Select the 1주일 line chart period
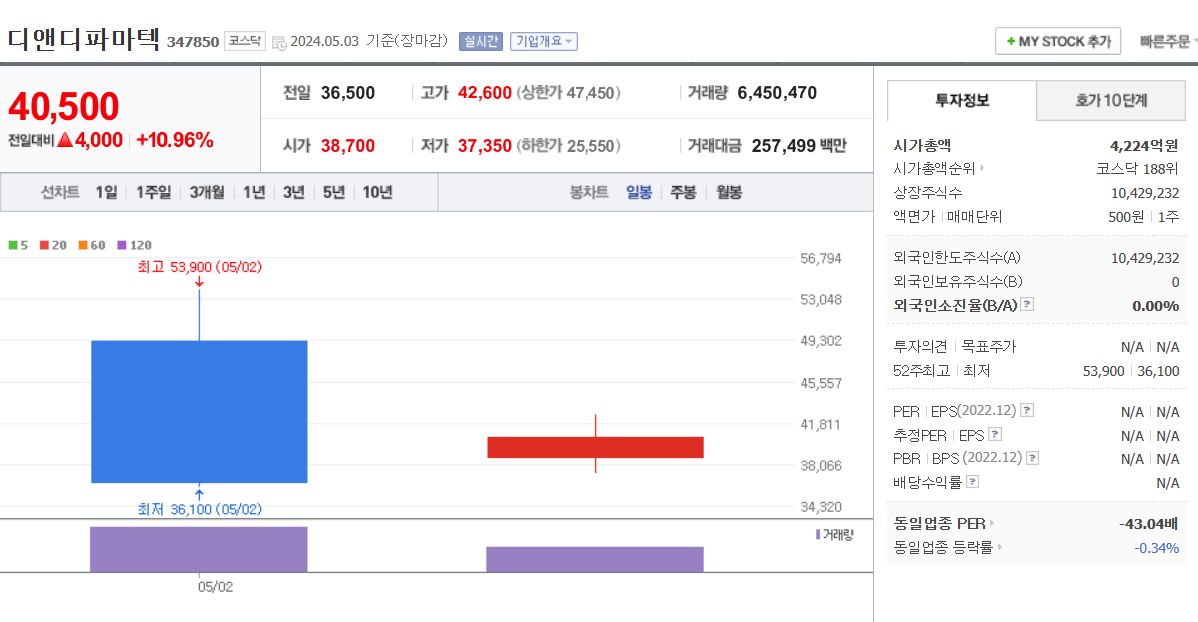The image size is (1198, 622). pos(154,193)
